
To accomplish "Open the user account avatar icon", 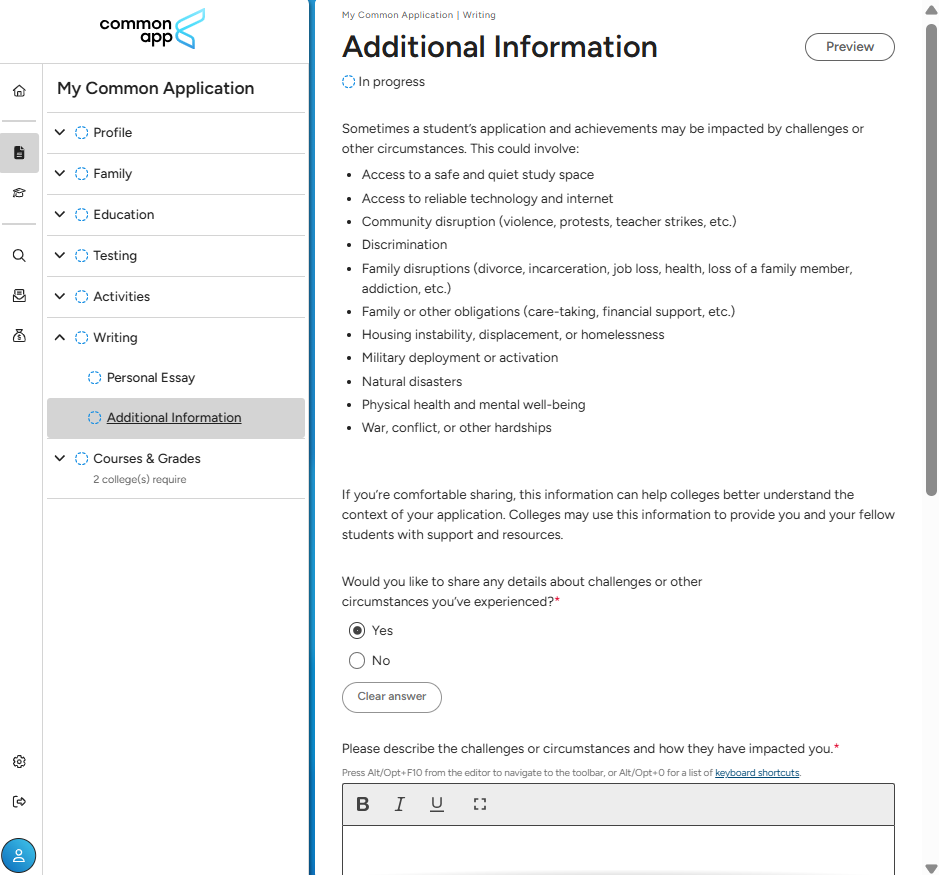I will (19, 855).
